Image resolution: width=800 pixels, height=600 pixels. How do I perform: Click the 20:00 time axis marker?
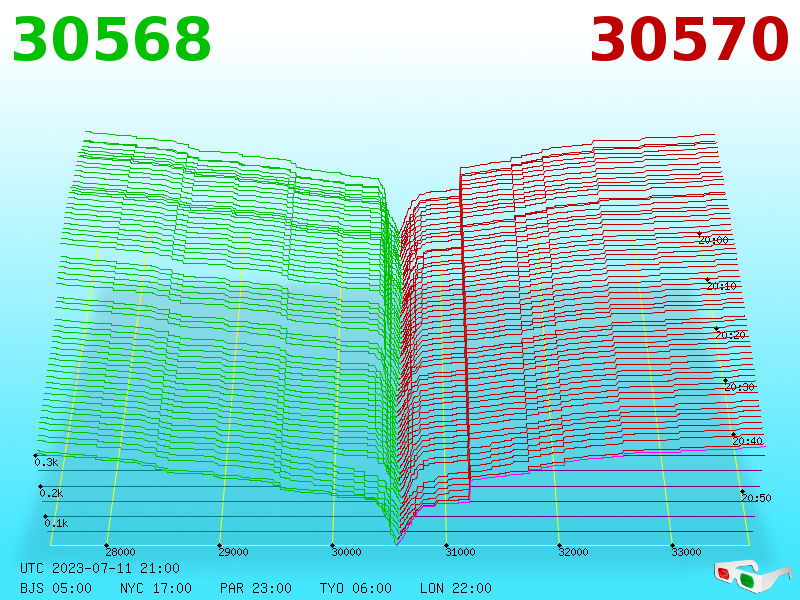click(713, 240)
